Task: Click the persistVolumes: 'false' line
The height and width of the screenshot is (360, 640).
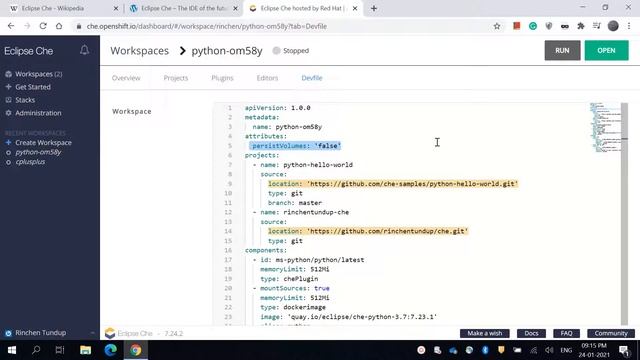Action: coord(296,146)
